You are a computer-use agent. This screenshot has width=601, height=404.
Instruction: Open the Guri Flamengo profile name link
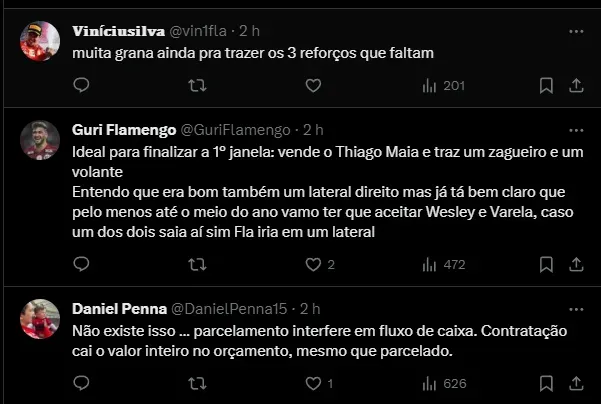[123, 130]
